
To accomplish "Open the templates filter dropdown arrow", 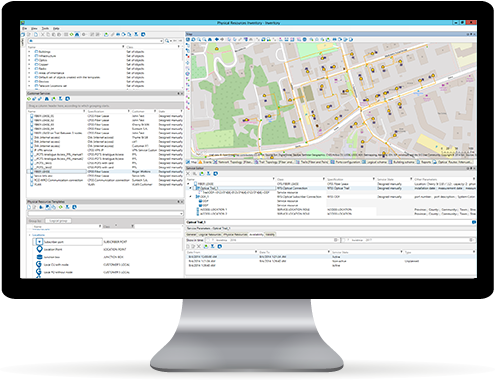I will pyautogui.click(x=181, y=214).
